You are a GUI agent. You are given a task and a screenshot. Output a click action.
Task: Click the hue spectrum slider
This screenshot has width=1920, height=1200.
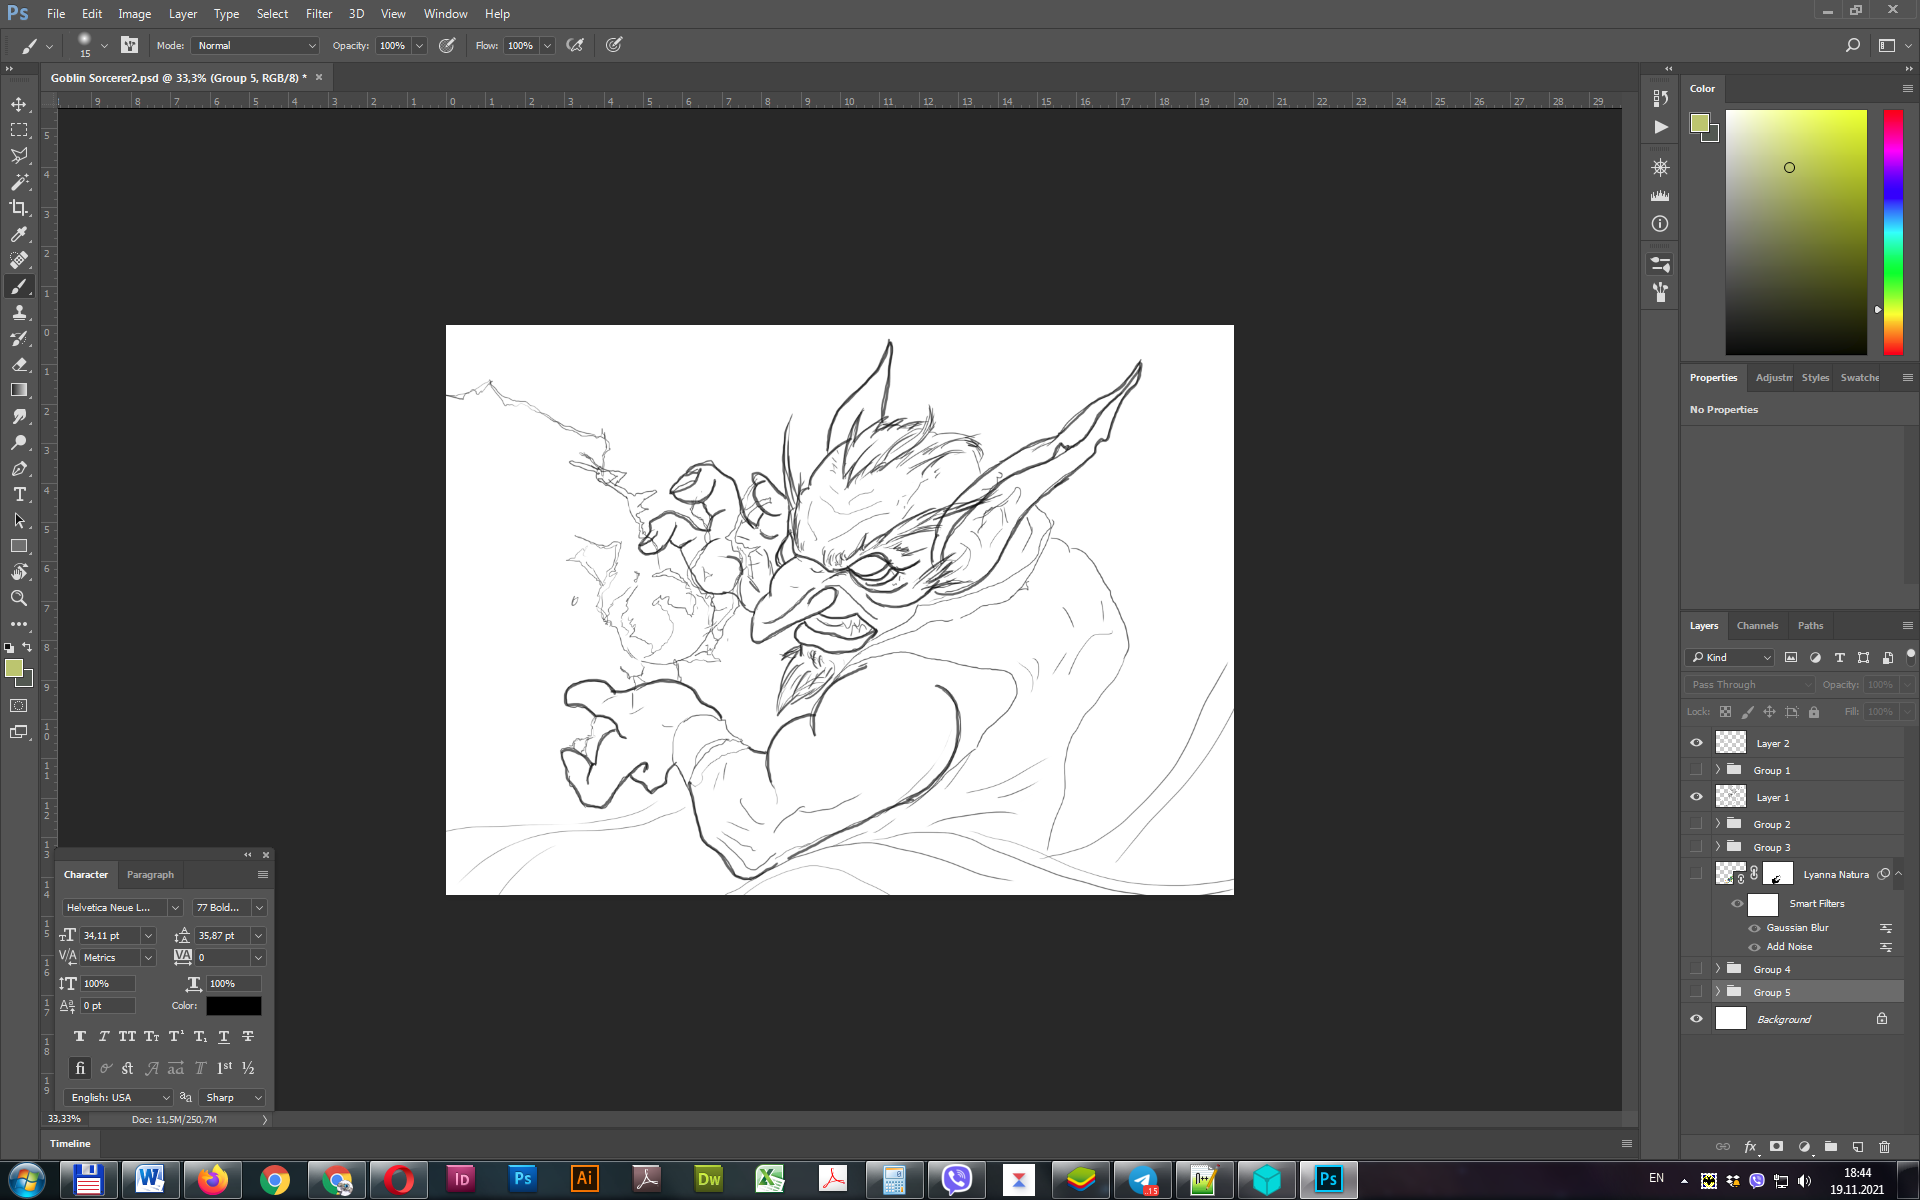click(1893, 232)
